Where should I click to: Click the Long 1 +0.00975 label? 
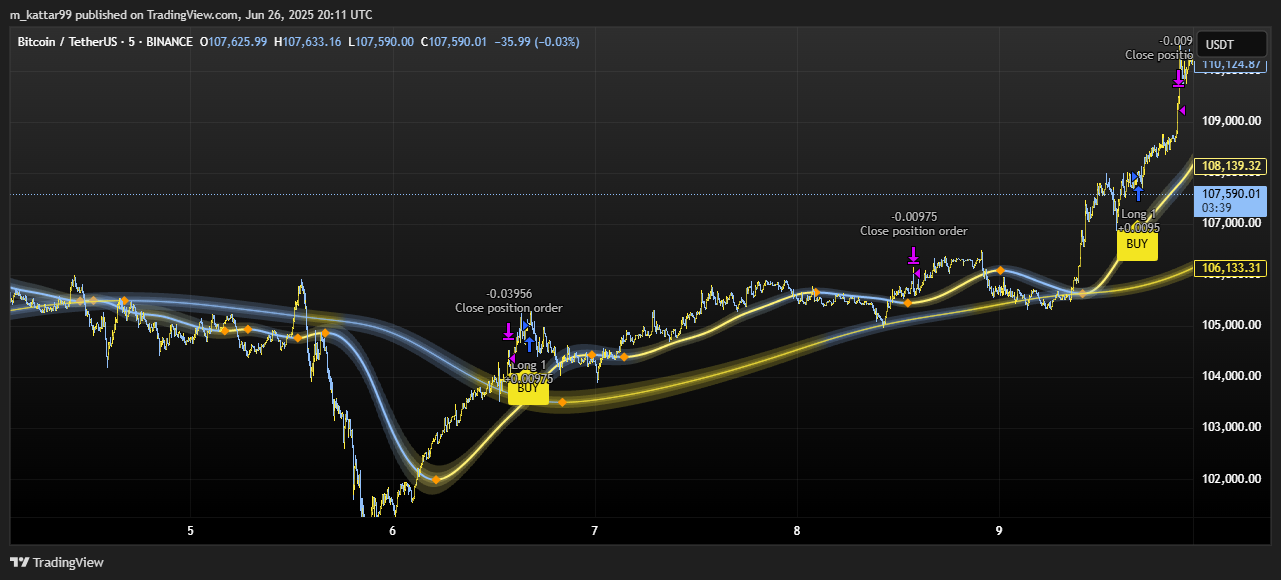[x=528, y=372]
